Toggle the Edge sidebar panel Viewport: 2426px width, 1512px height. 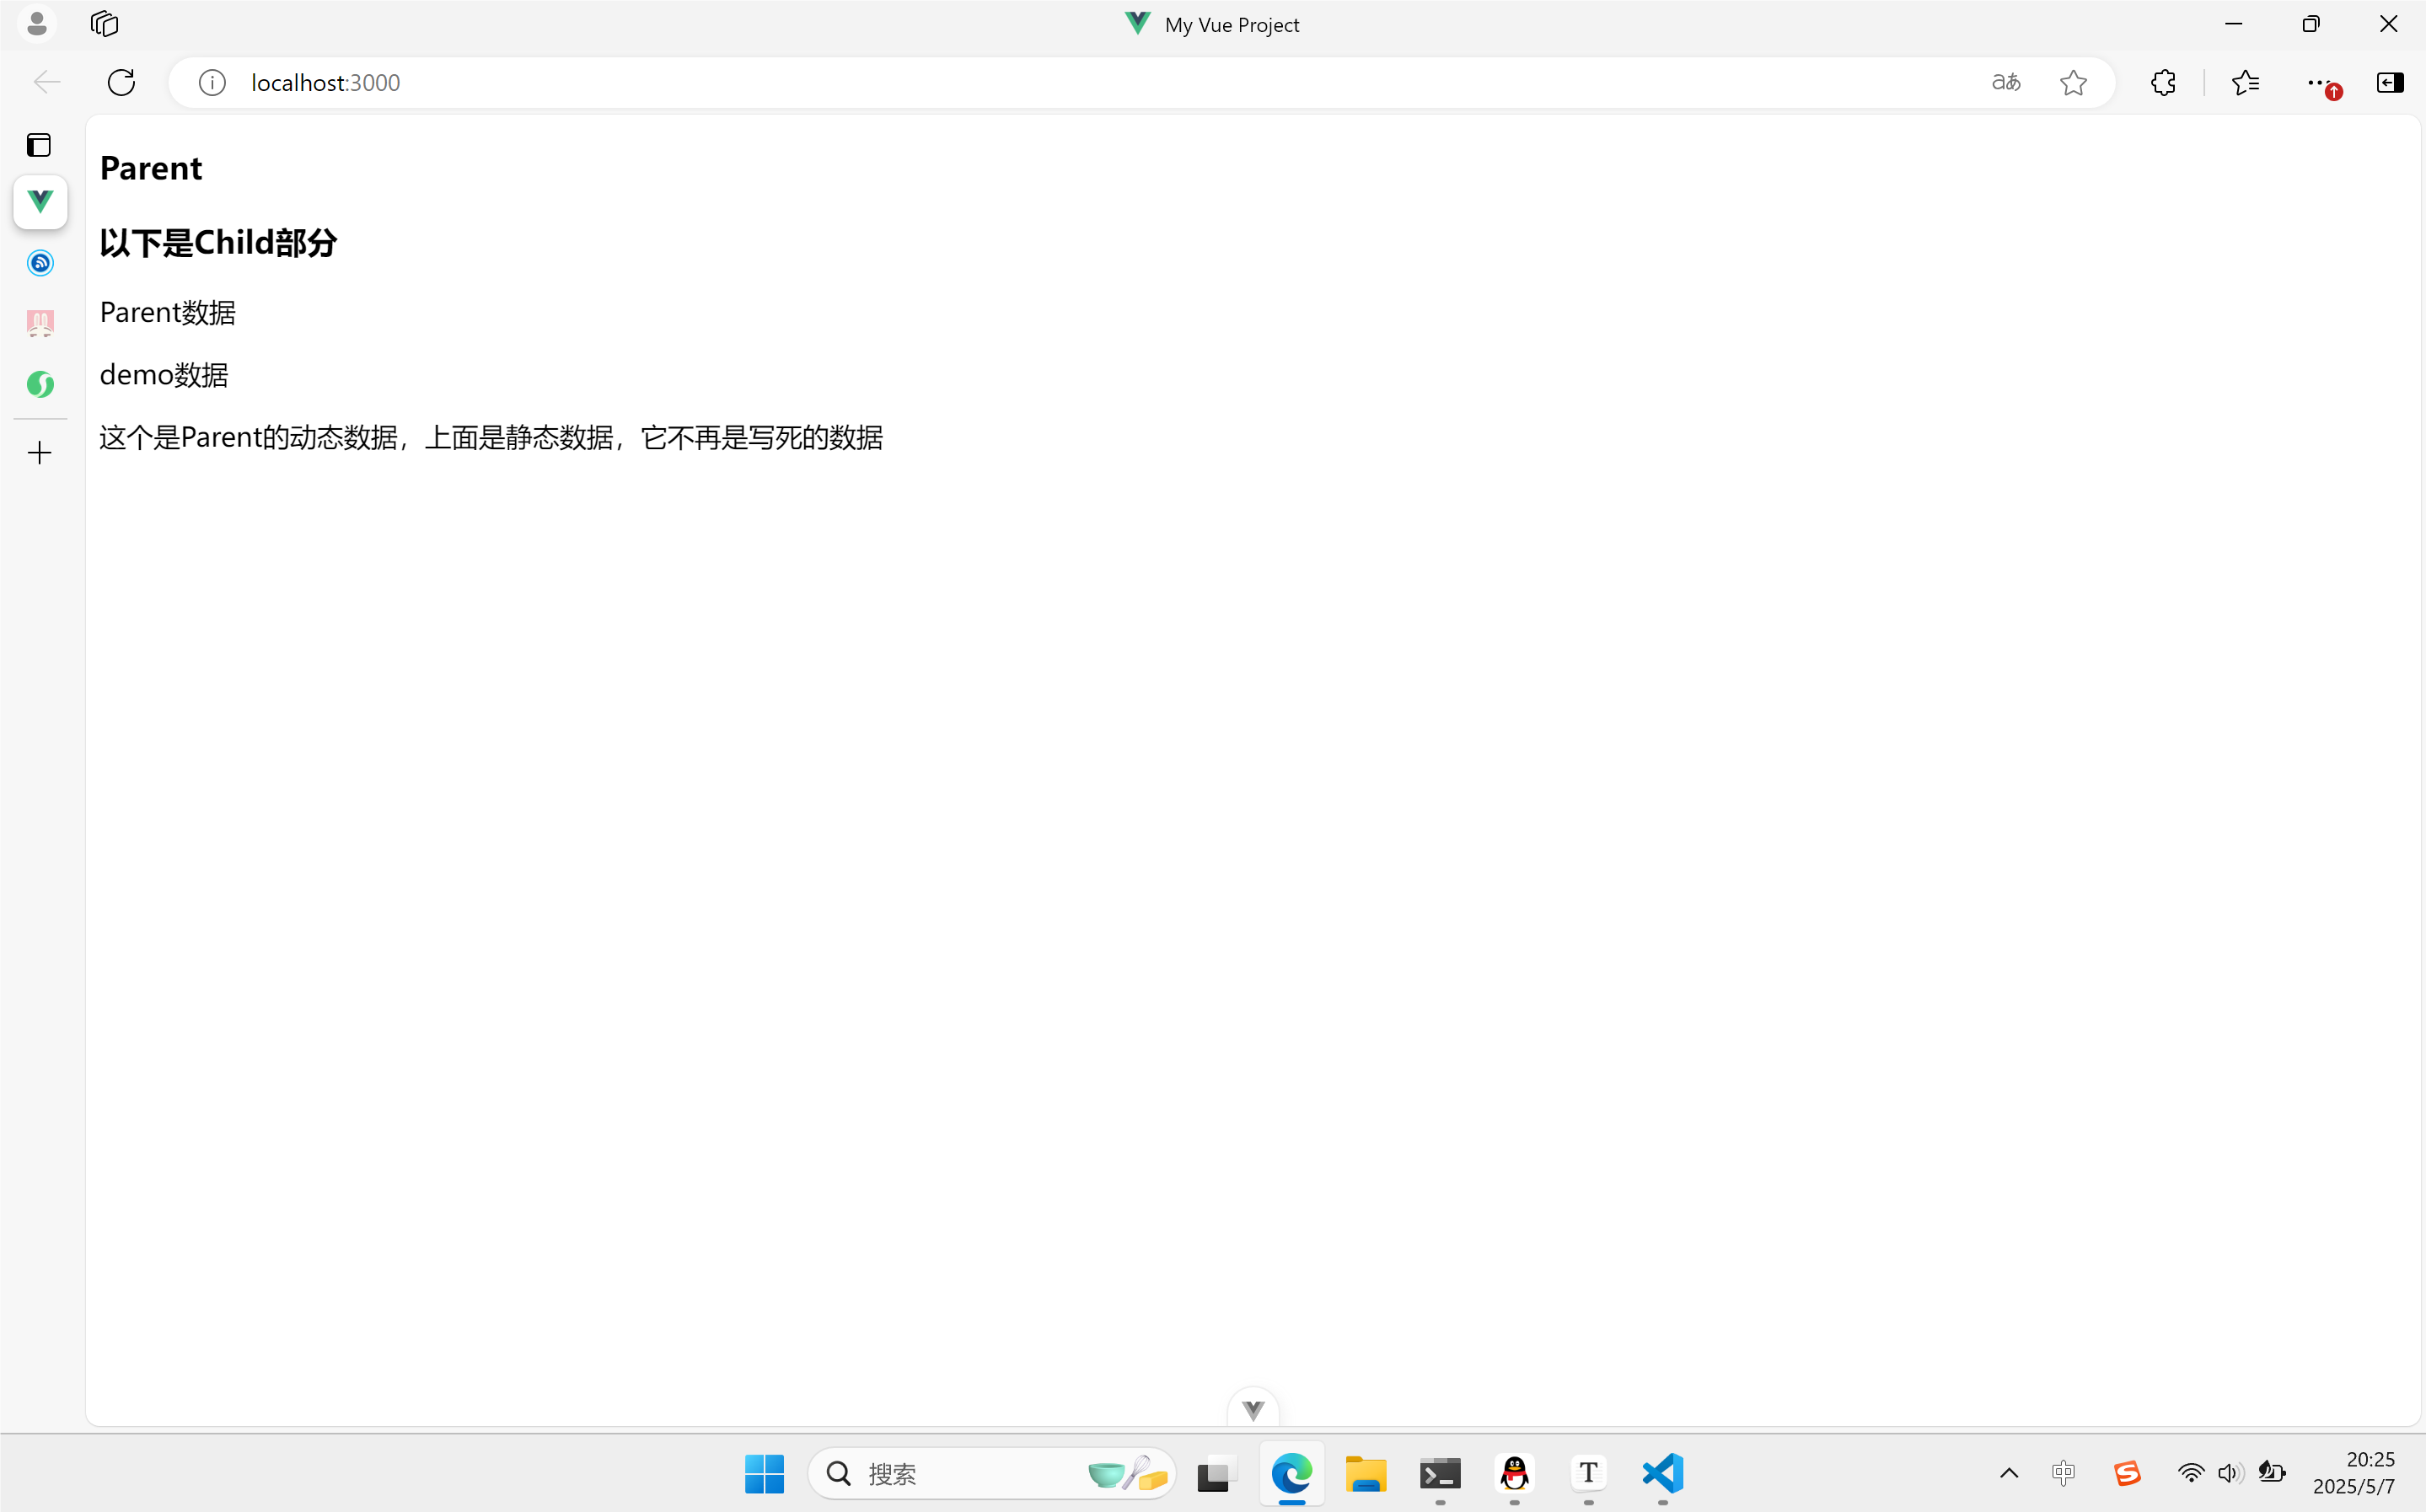pos(2390,82)
